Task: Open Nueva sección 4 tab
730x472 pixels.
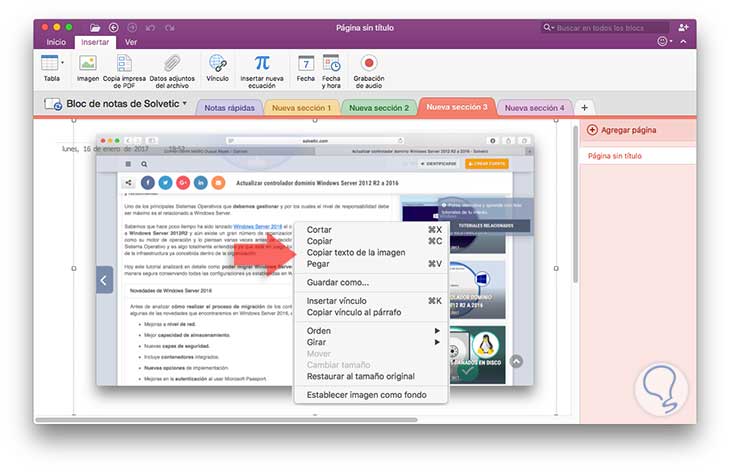Action: tap(534, 108)
